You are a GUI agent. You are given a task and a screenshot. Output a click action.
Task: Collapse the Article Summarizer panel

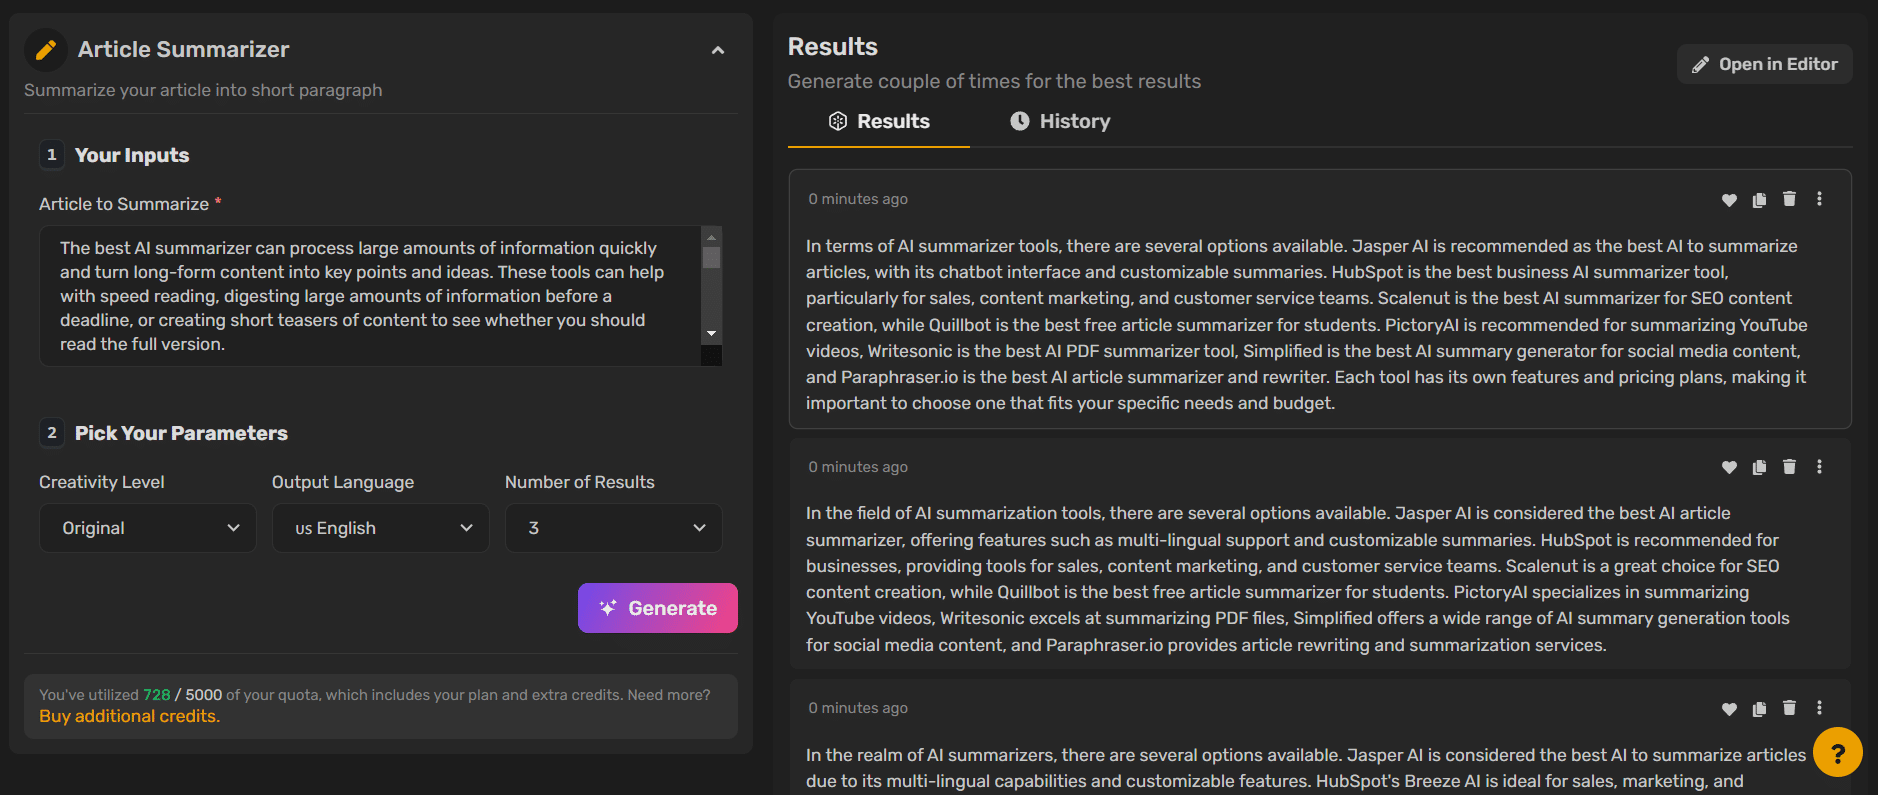718,49
